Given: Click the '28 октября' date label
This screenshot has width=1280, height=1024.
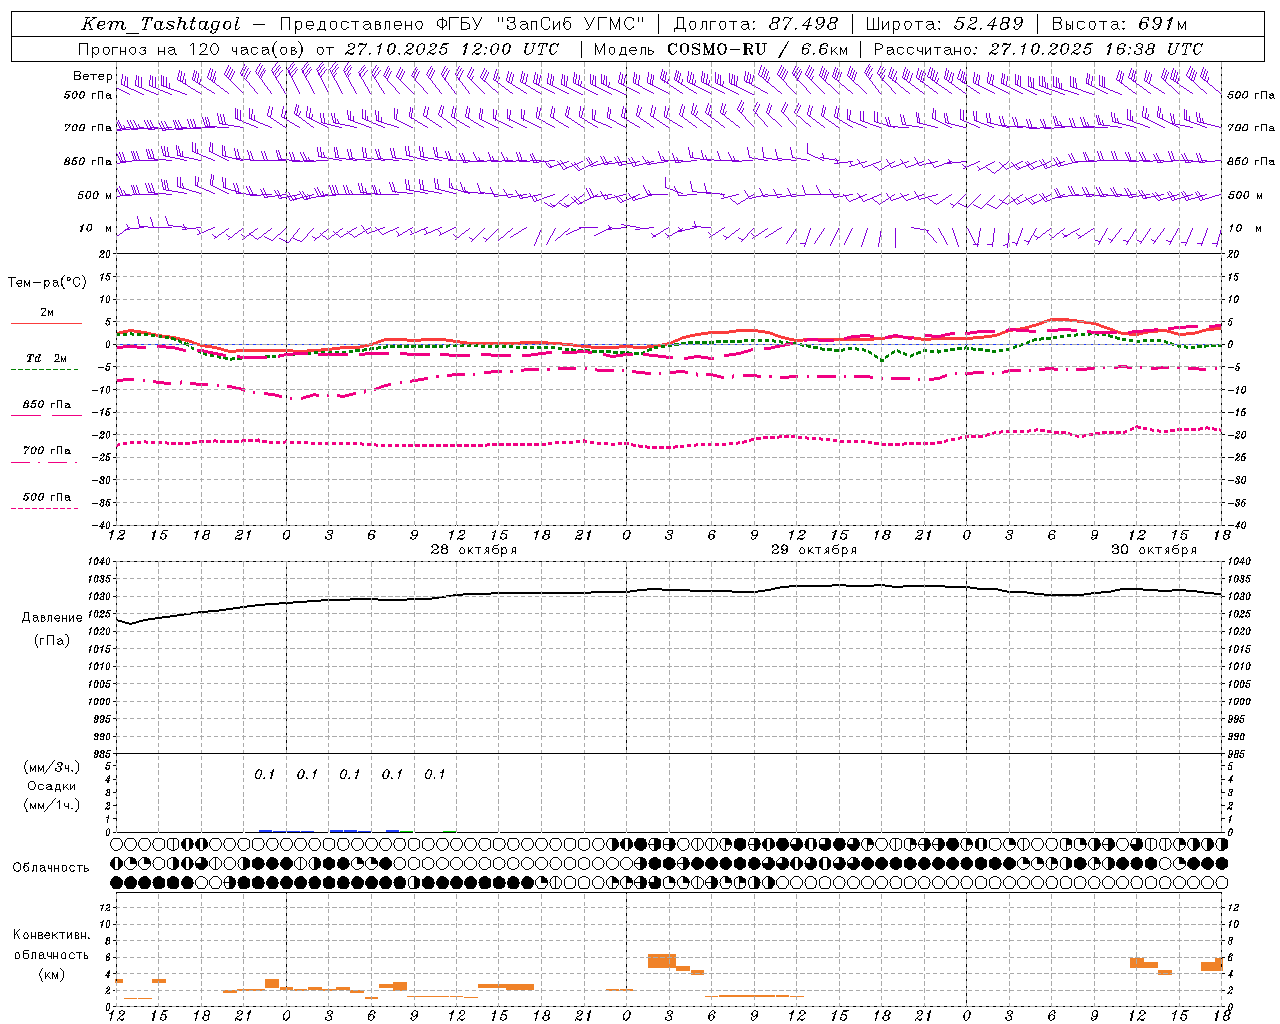Looking at the screenshot, I should tap(474, 550).
